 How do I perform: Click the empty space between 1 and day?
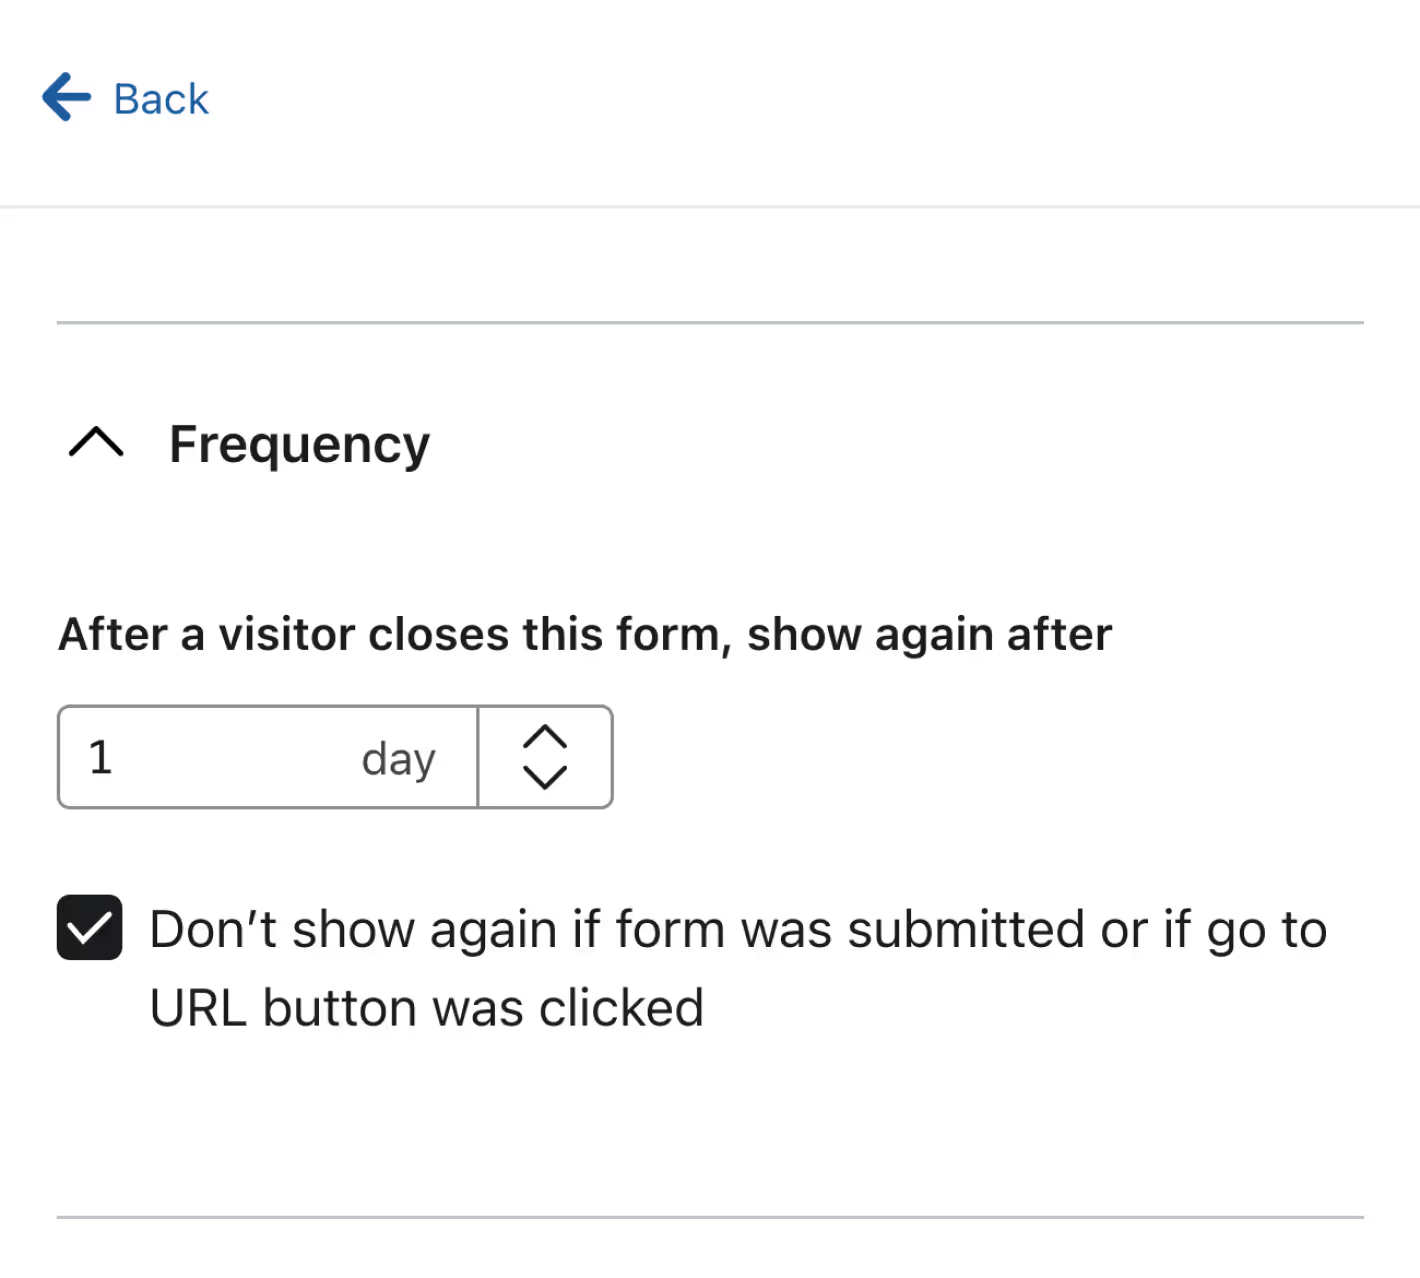[x=236, y=757]
